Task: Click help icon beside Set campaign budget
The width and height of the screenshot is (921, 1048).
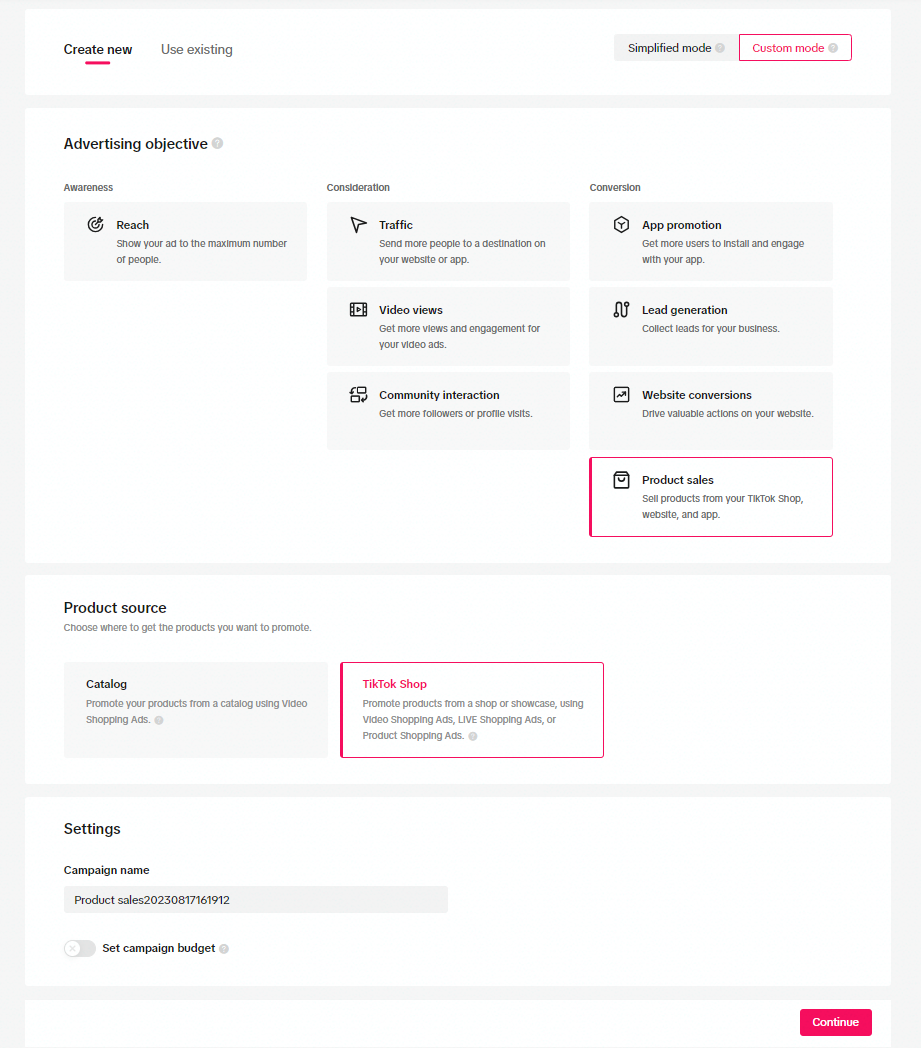Action: point(224,949)
